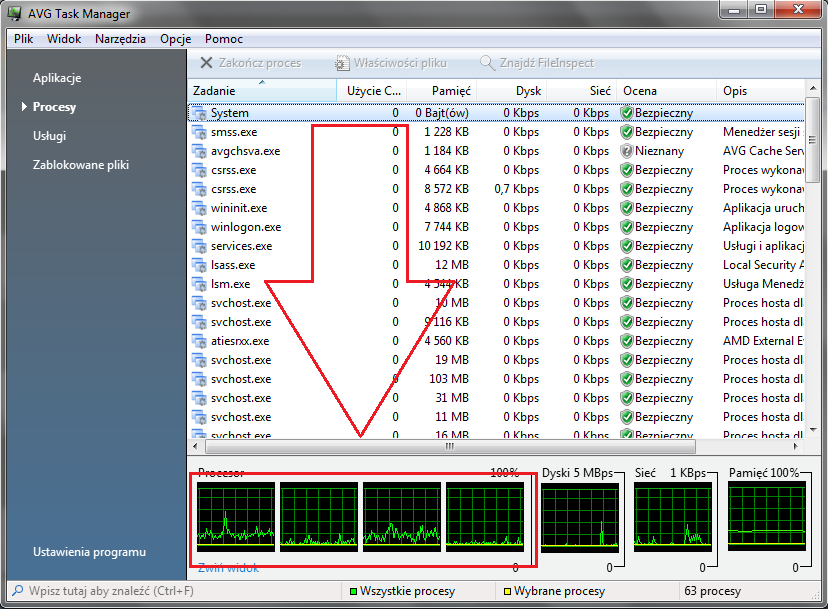
Task: Click the winlogon.exe process icon
Action: 199,227
